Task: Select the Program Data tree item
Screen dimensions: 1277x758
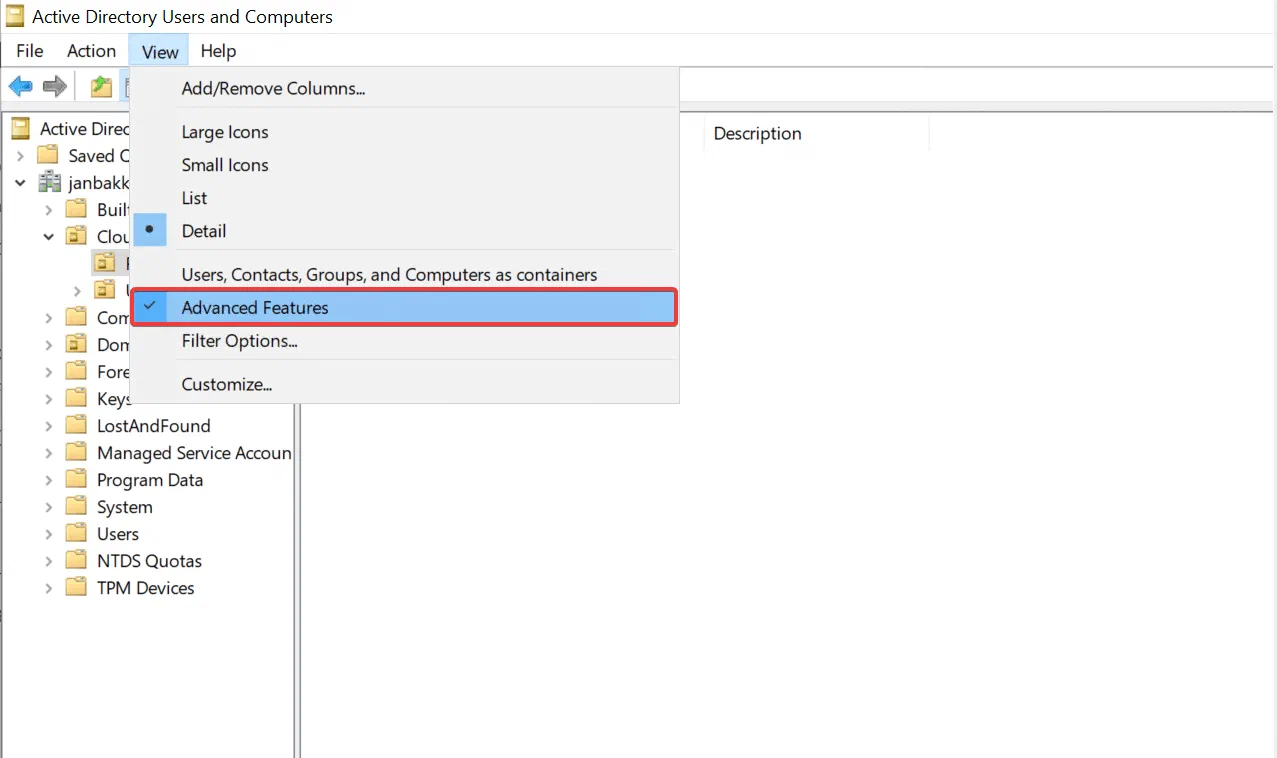Action: tap(150, 480)
